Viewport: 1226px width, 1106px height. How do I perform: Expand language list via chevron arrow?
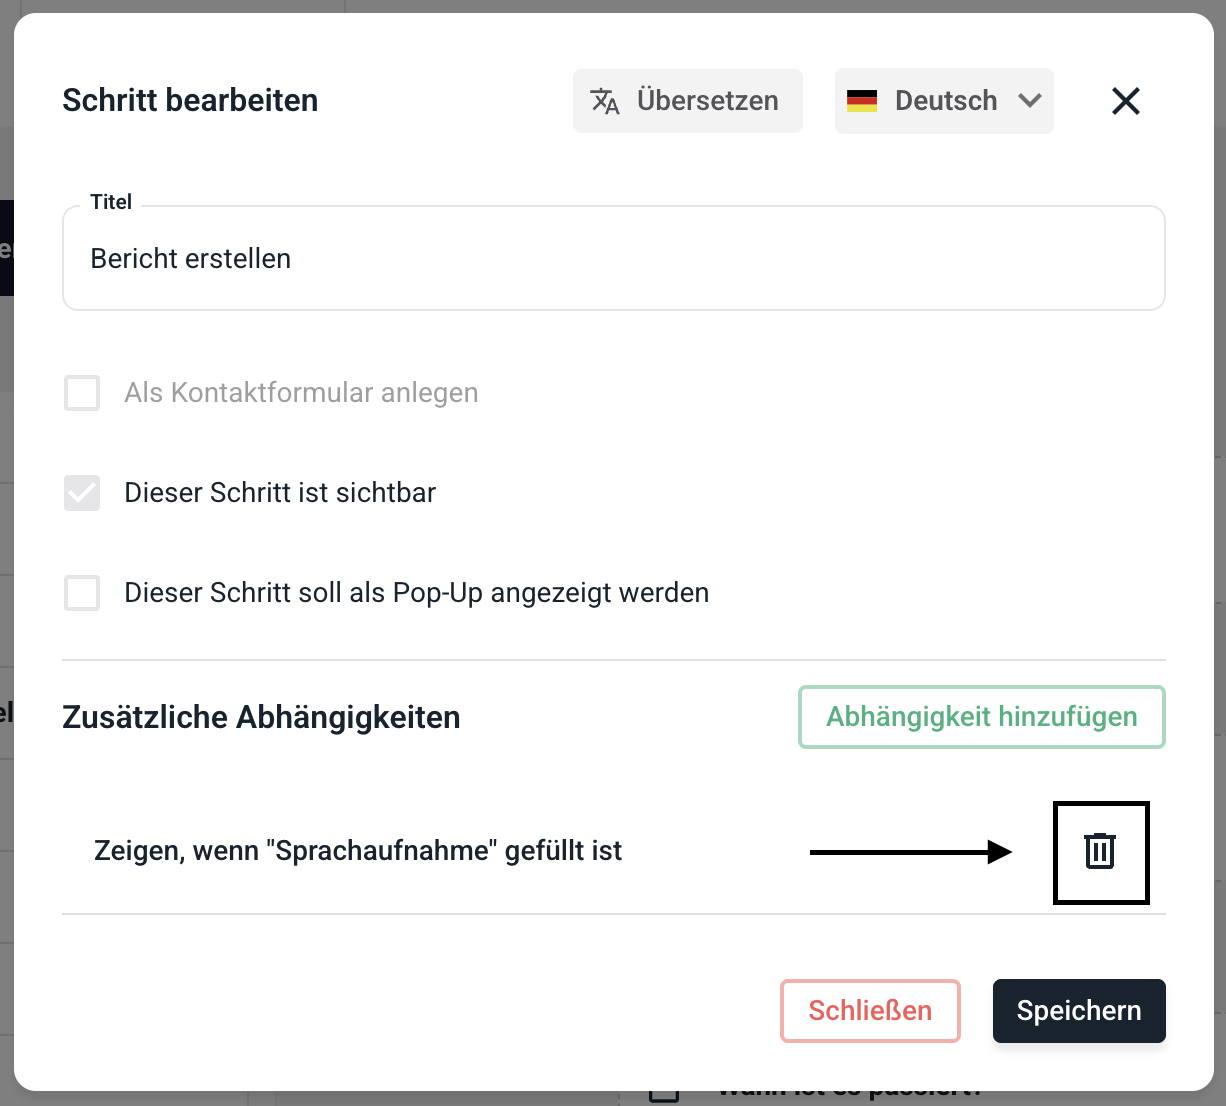(1030, 101)
